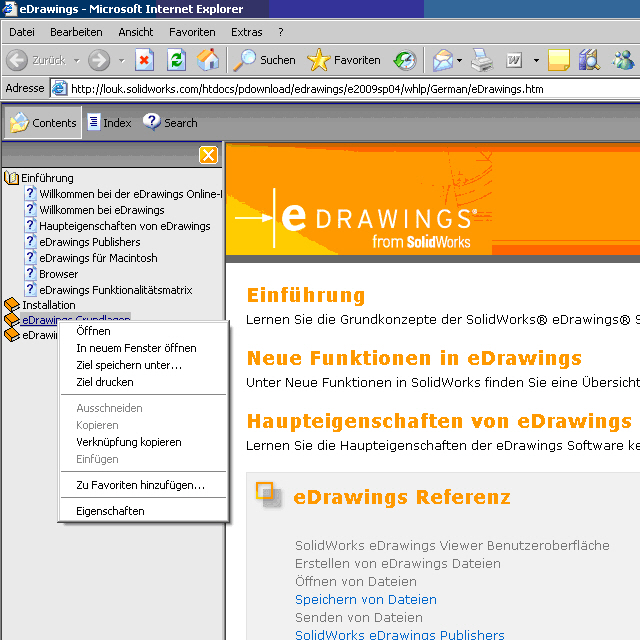Image resolution: width=640 pixels, height=640 pixels.
Task: Click Haupteigenschaften von eDrawings orange heading
Action: [x=439, y=421]
